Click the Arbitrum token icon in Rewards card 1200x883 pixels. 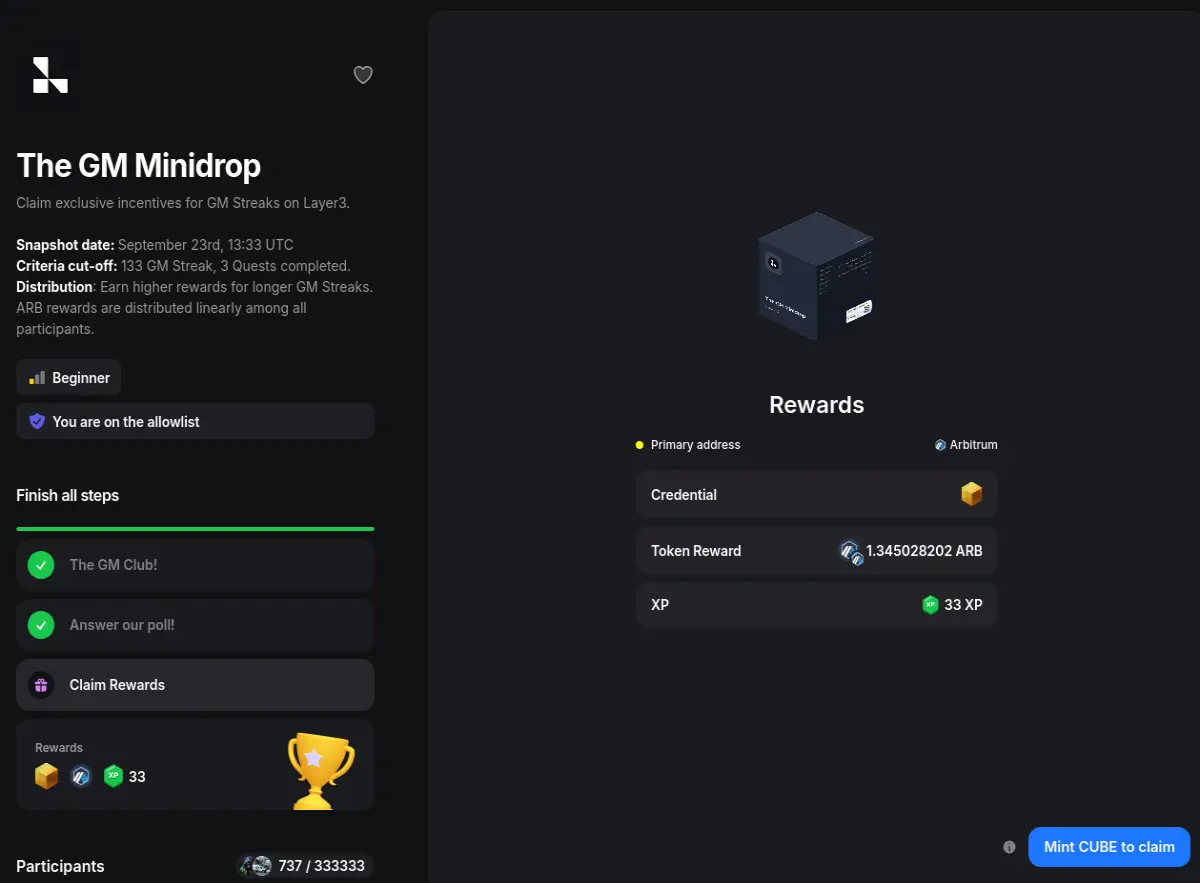tap(81, 776)
